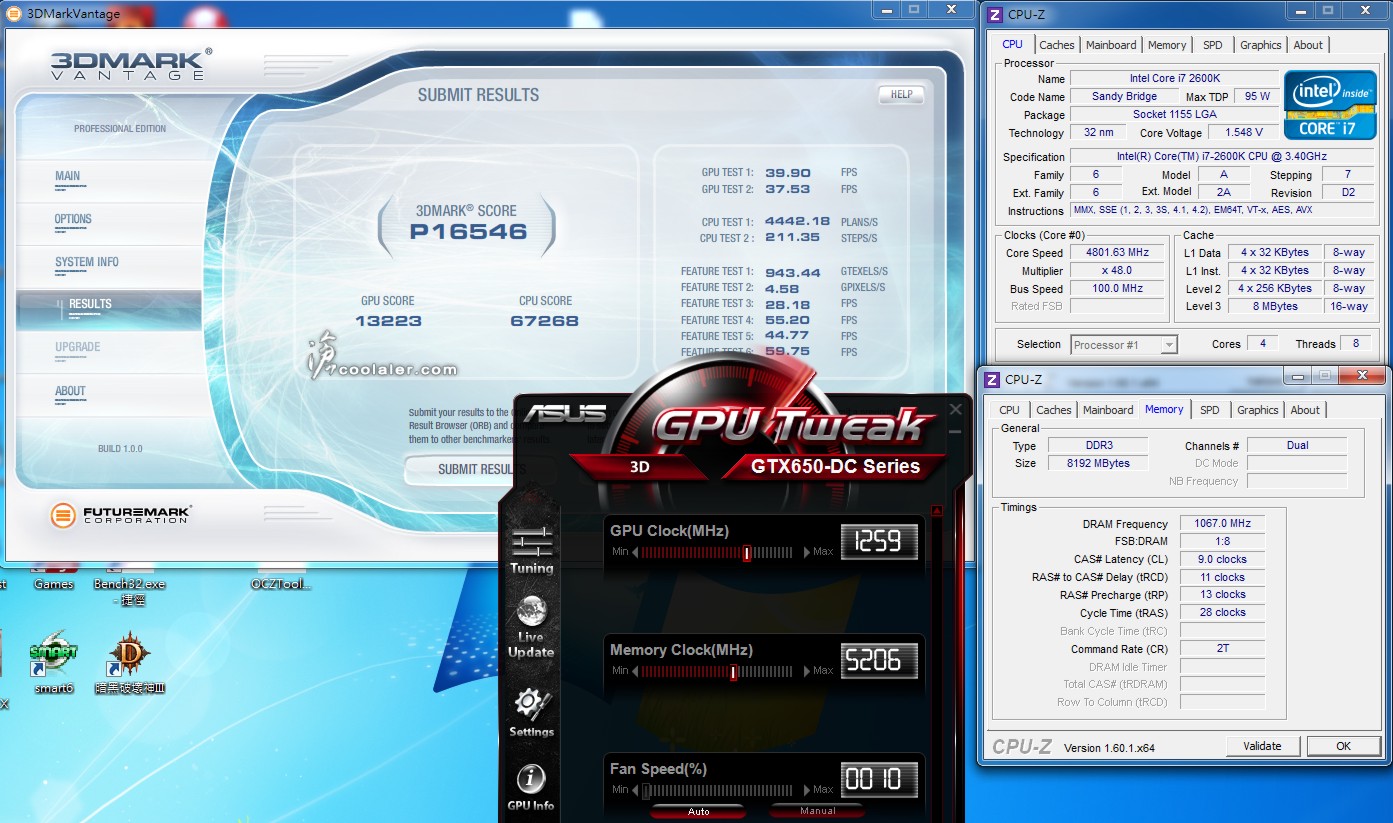
Task: Decrease Memory Clock with Min arrow
Action: (x=634, y=671)
